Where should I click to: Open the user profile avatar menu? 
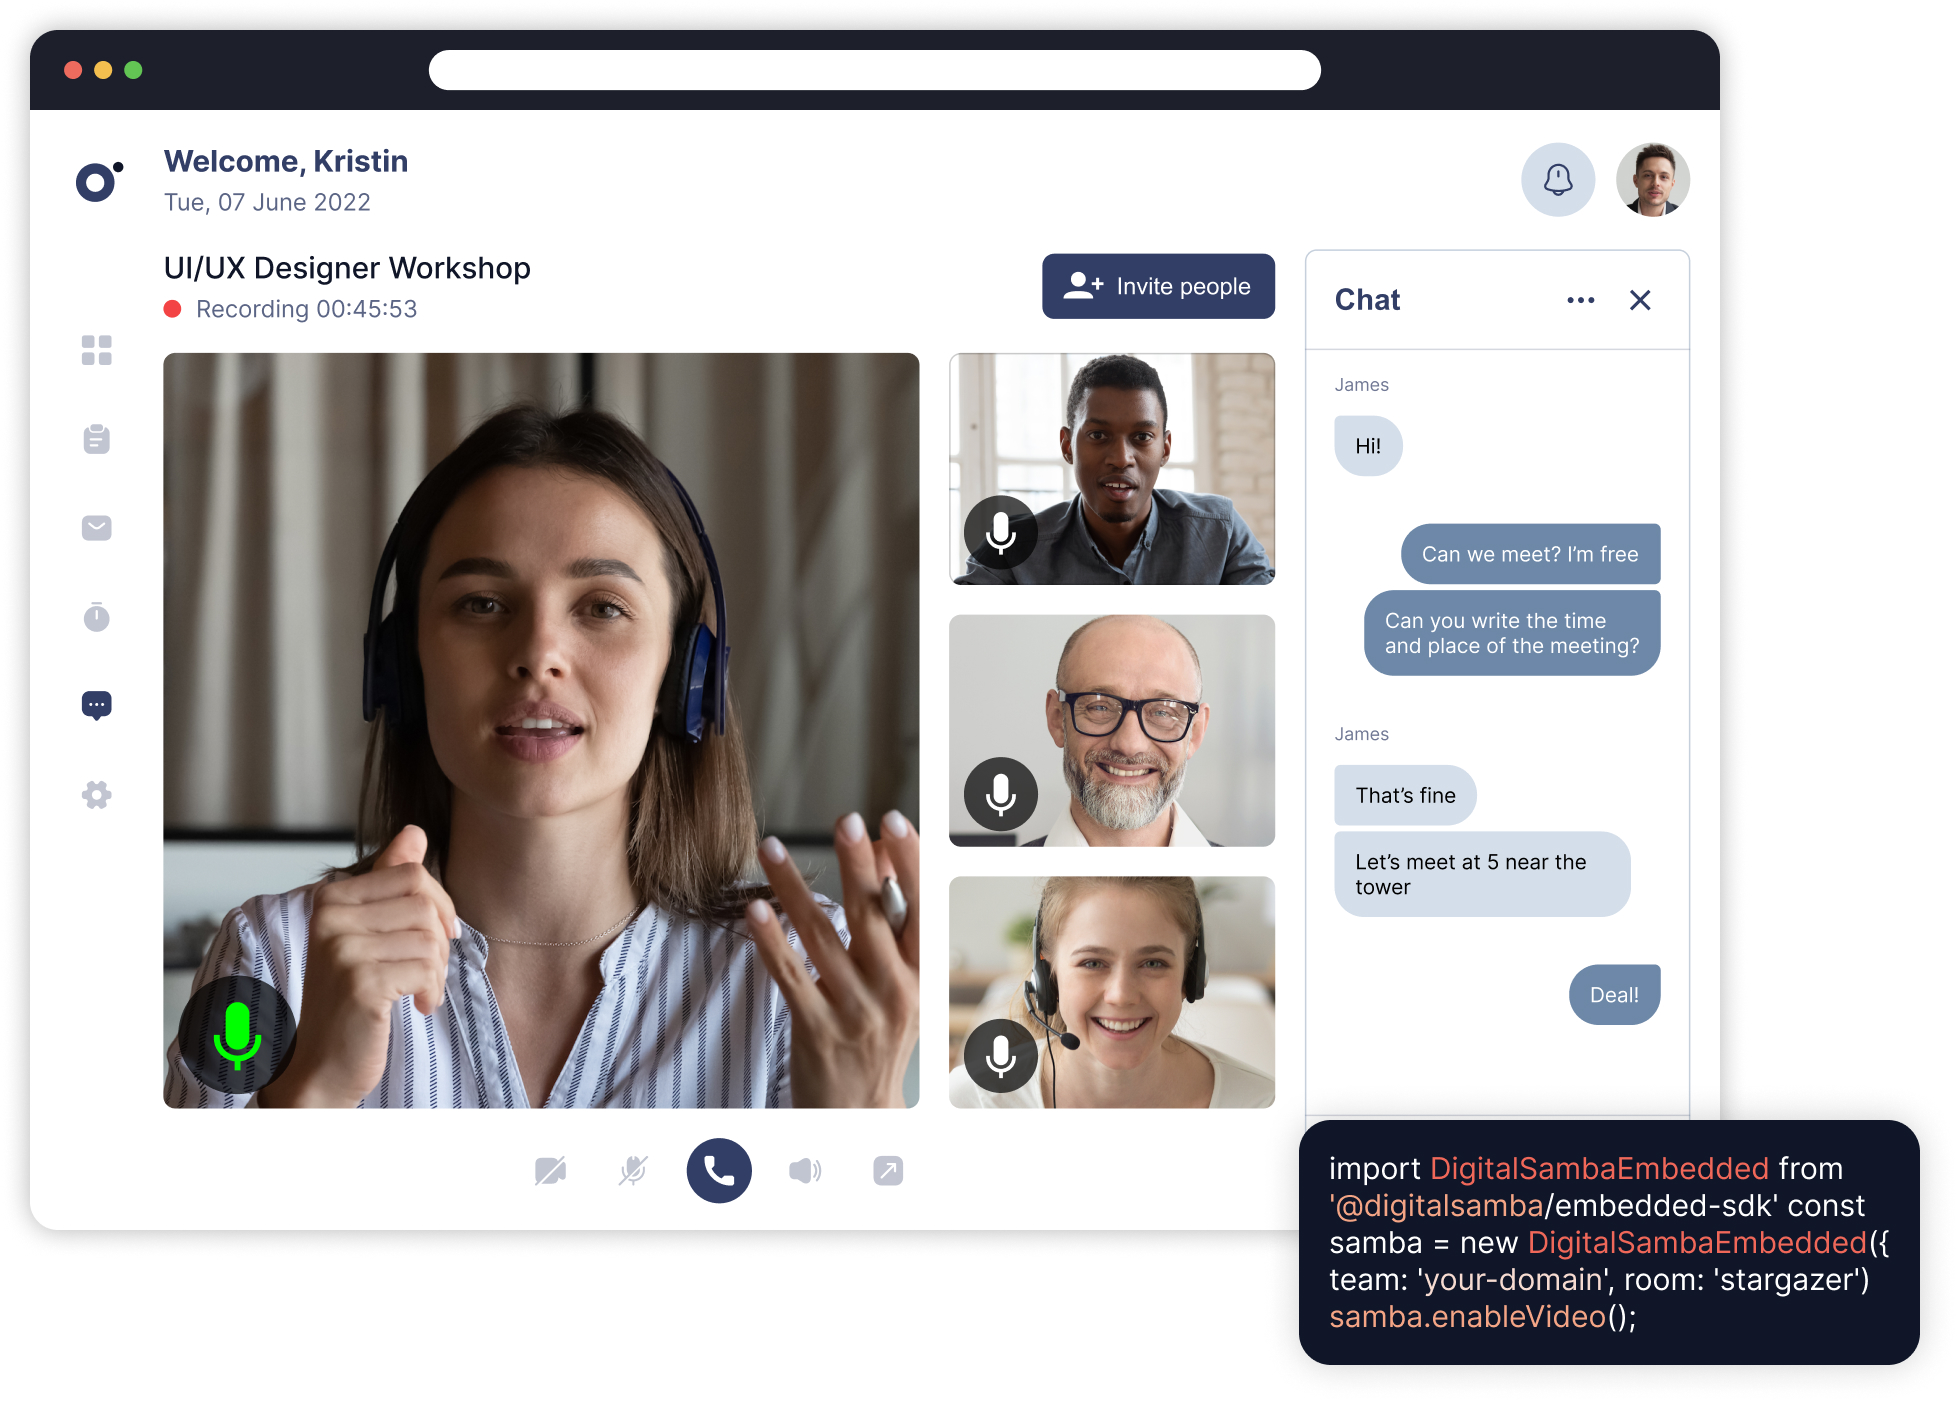[x=1652, y=180]
